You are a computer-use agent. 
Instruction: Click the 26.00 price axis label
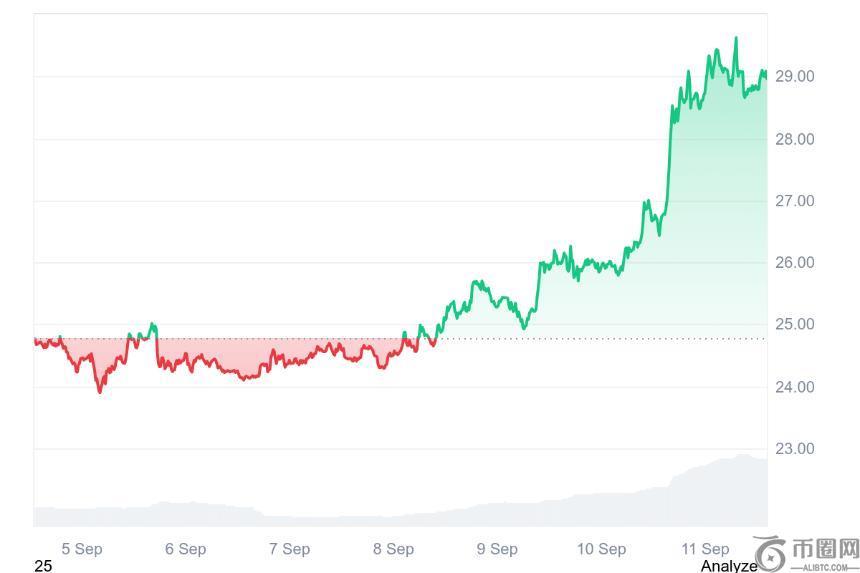pyautogui.click(x=795, y=263)
